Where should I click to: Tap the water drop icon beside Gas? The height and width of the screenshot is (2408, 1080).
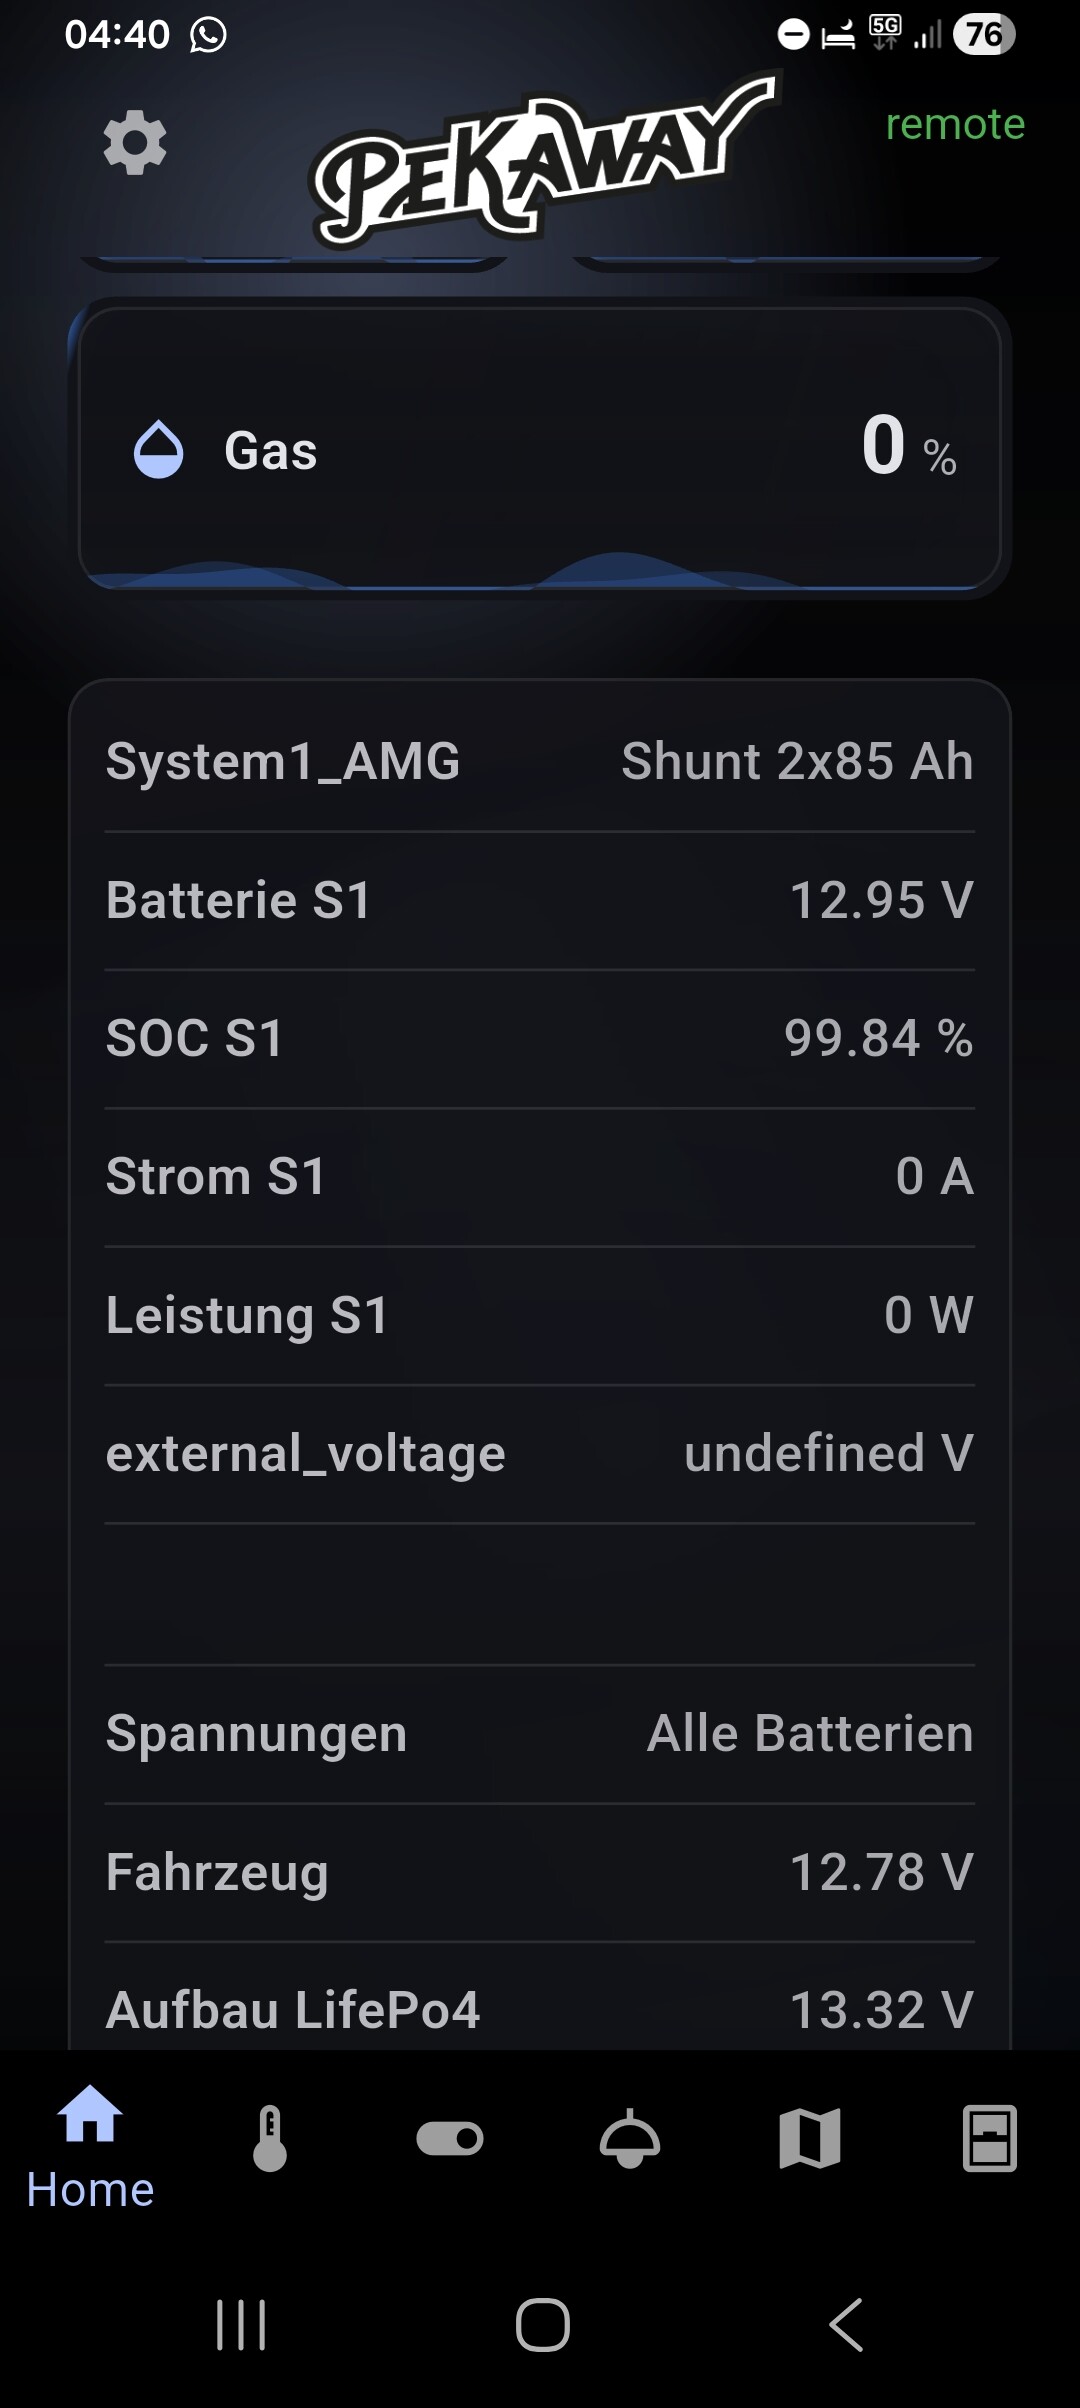pos(158,450)
